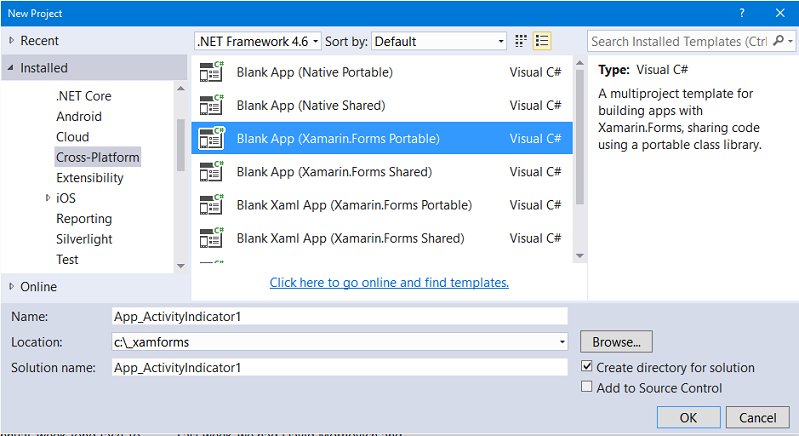The height and width of the screenshot is (436, 799).
Task: Open the dialog help question mark
Action: coord(742,13)
